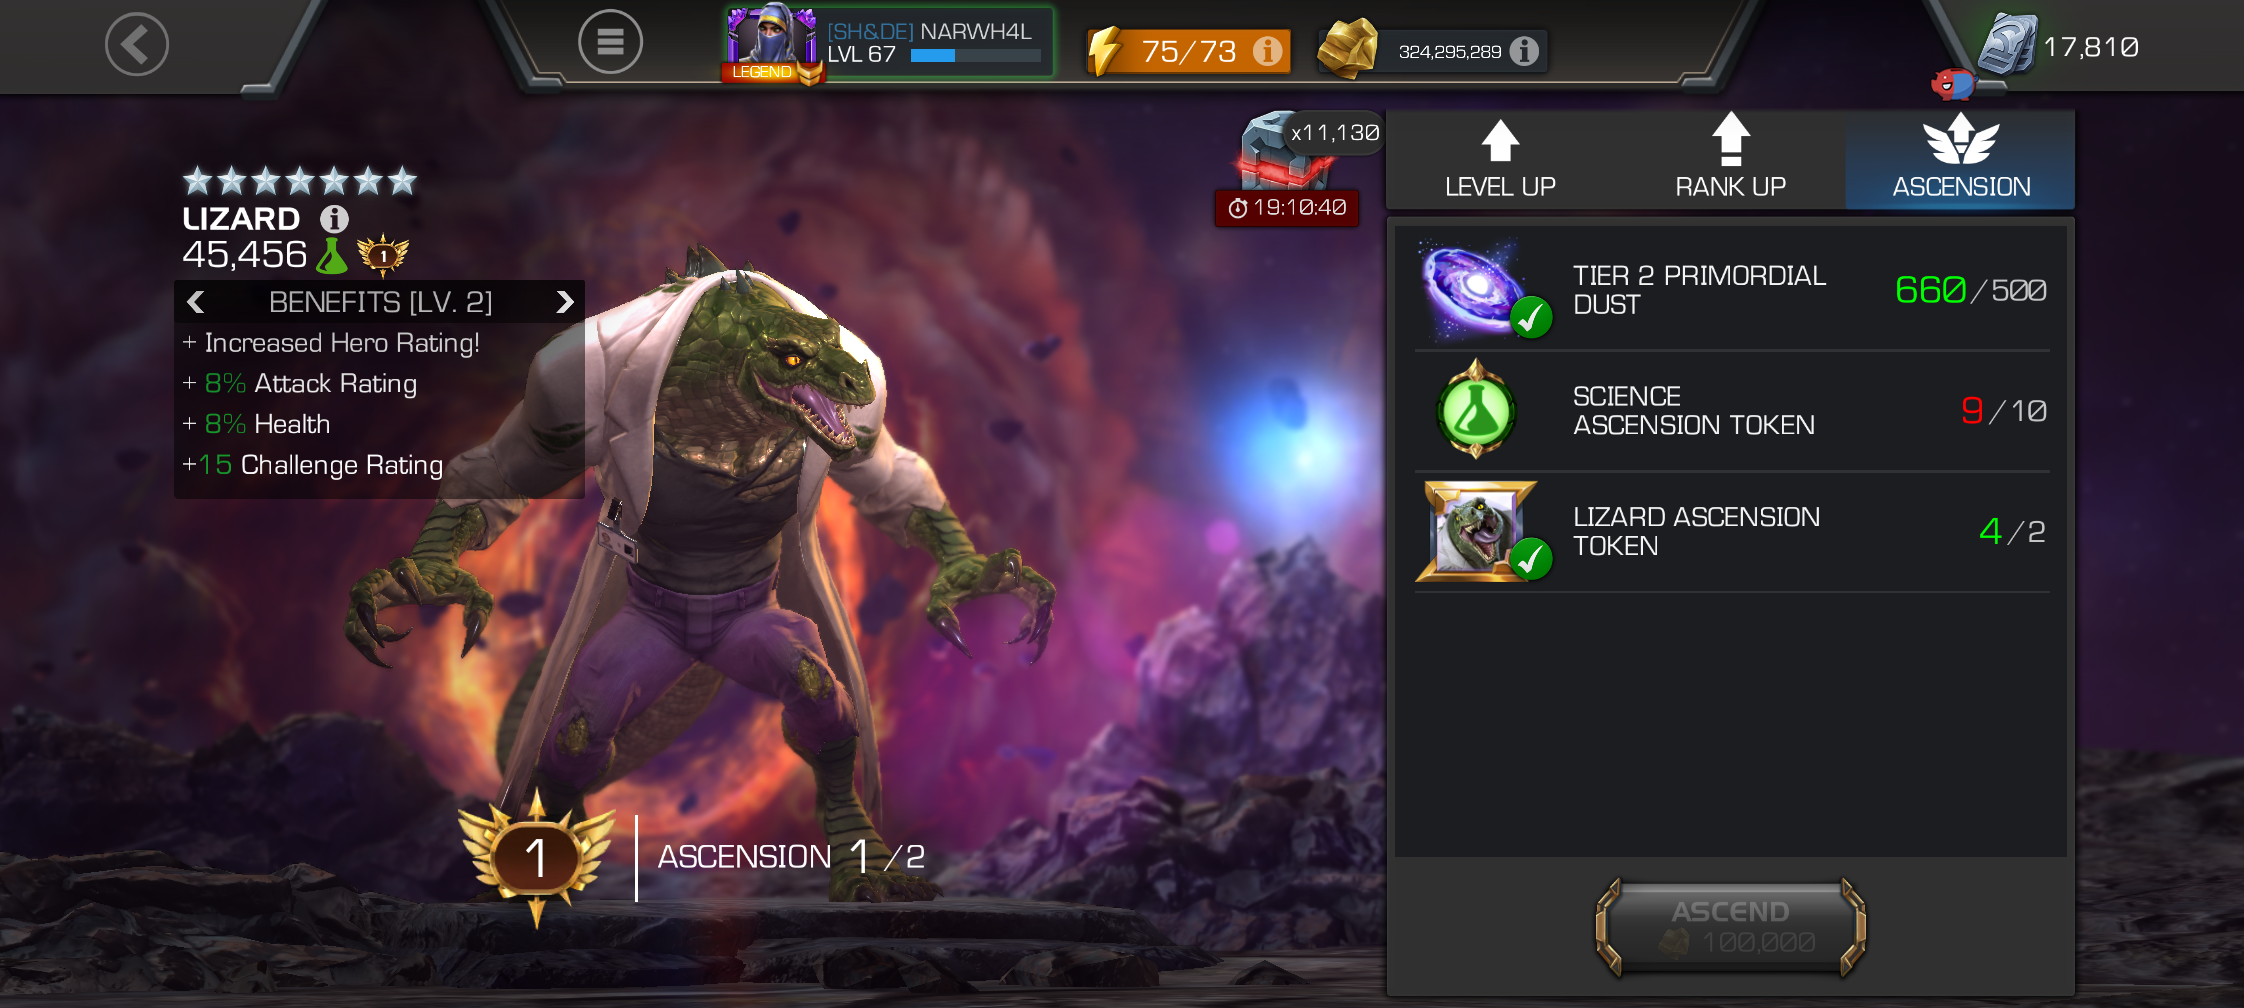Select the Ascension tab
The width and height of the screenshot is (2244, 1008).
(1961, 160)
